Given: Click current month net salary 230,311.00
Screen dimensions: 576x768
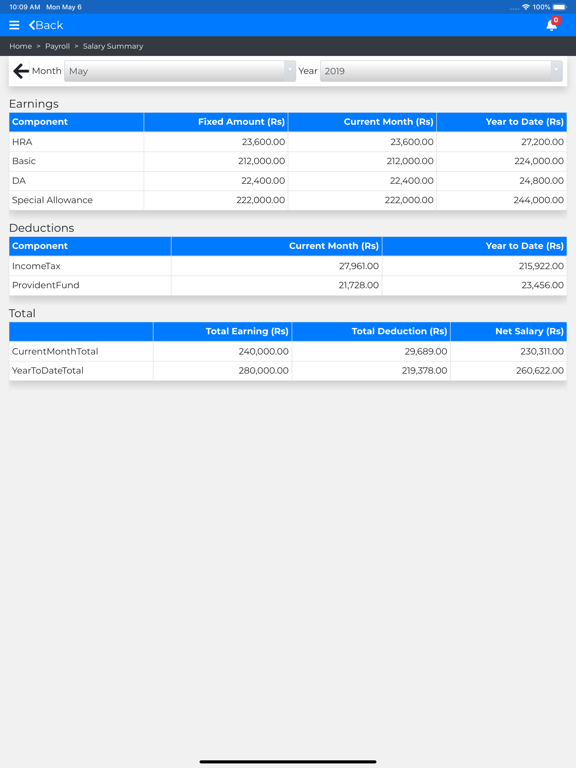Looking at the screenshot, I should [542, 351].
